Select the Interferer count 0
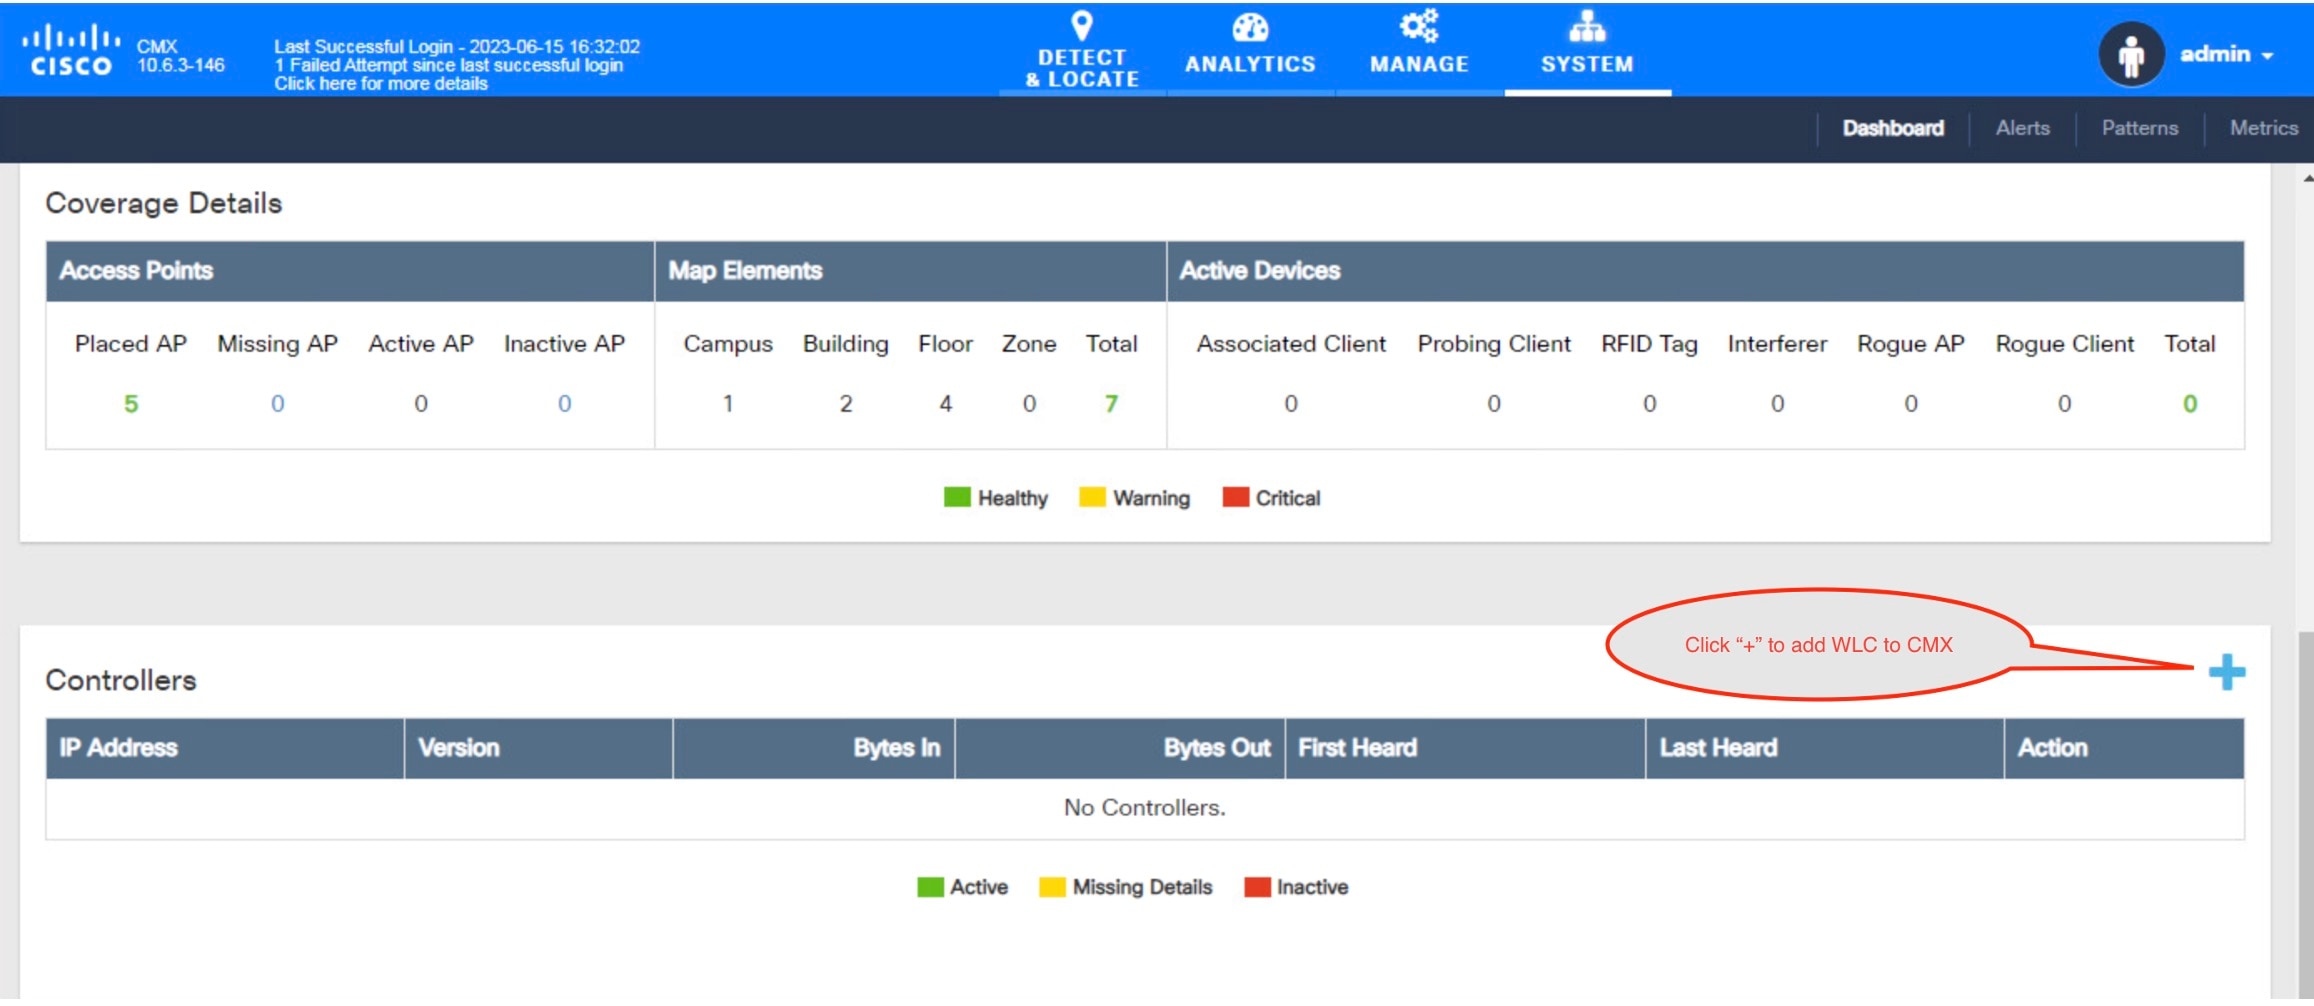The image size is (2314, 1006). [1777, 404]
